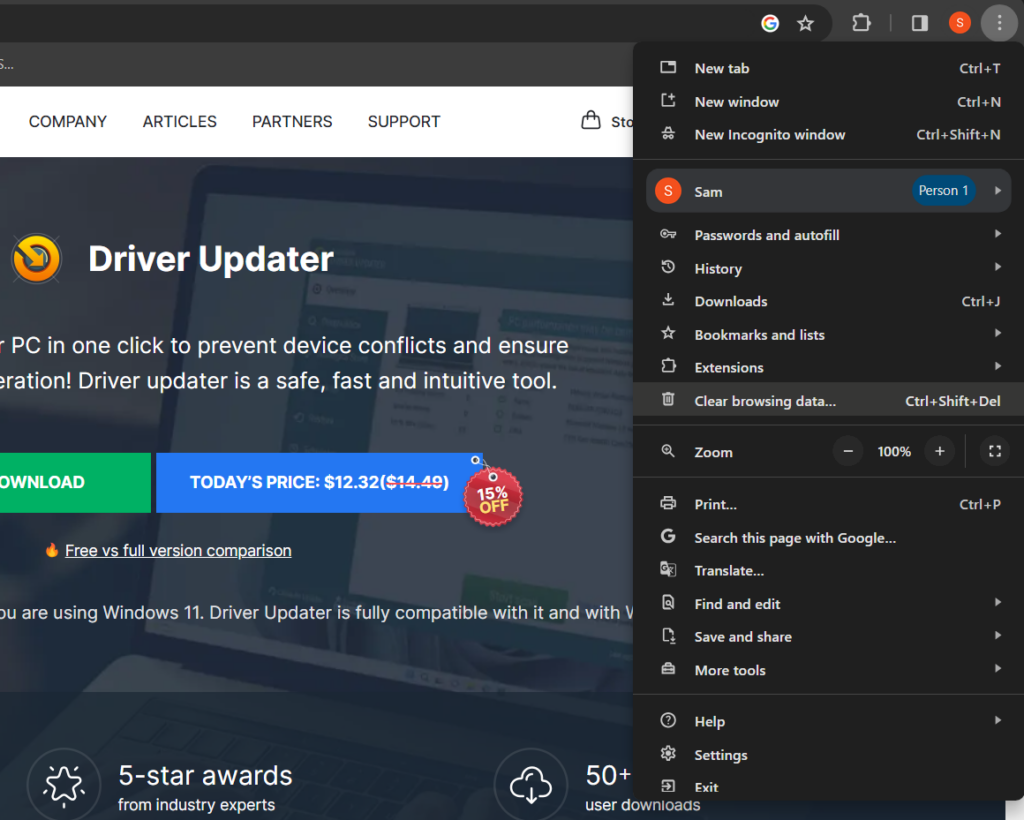
Task: Expand the Bookmarks and lists submenu
Action: pos(760,334)
